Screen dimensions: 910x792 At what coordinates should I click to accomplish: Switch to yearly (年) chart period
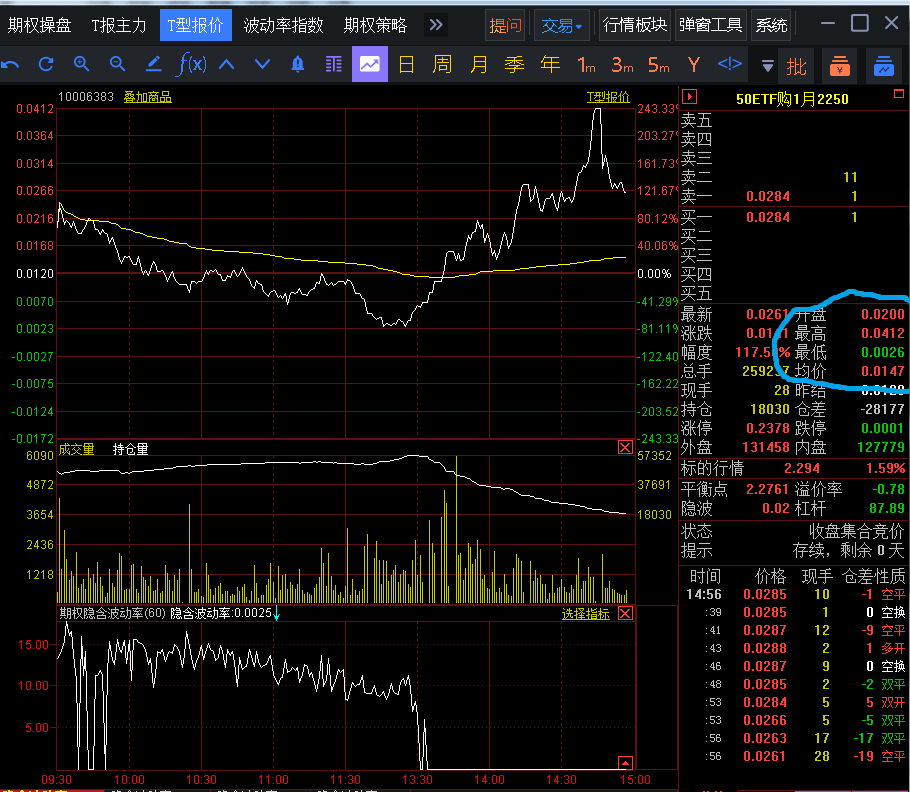point(550,64)
